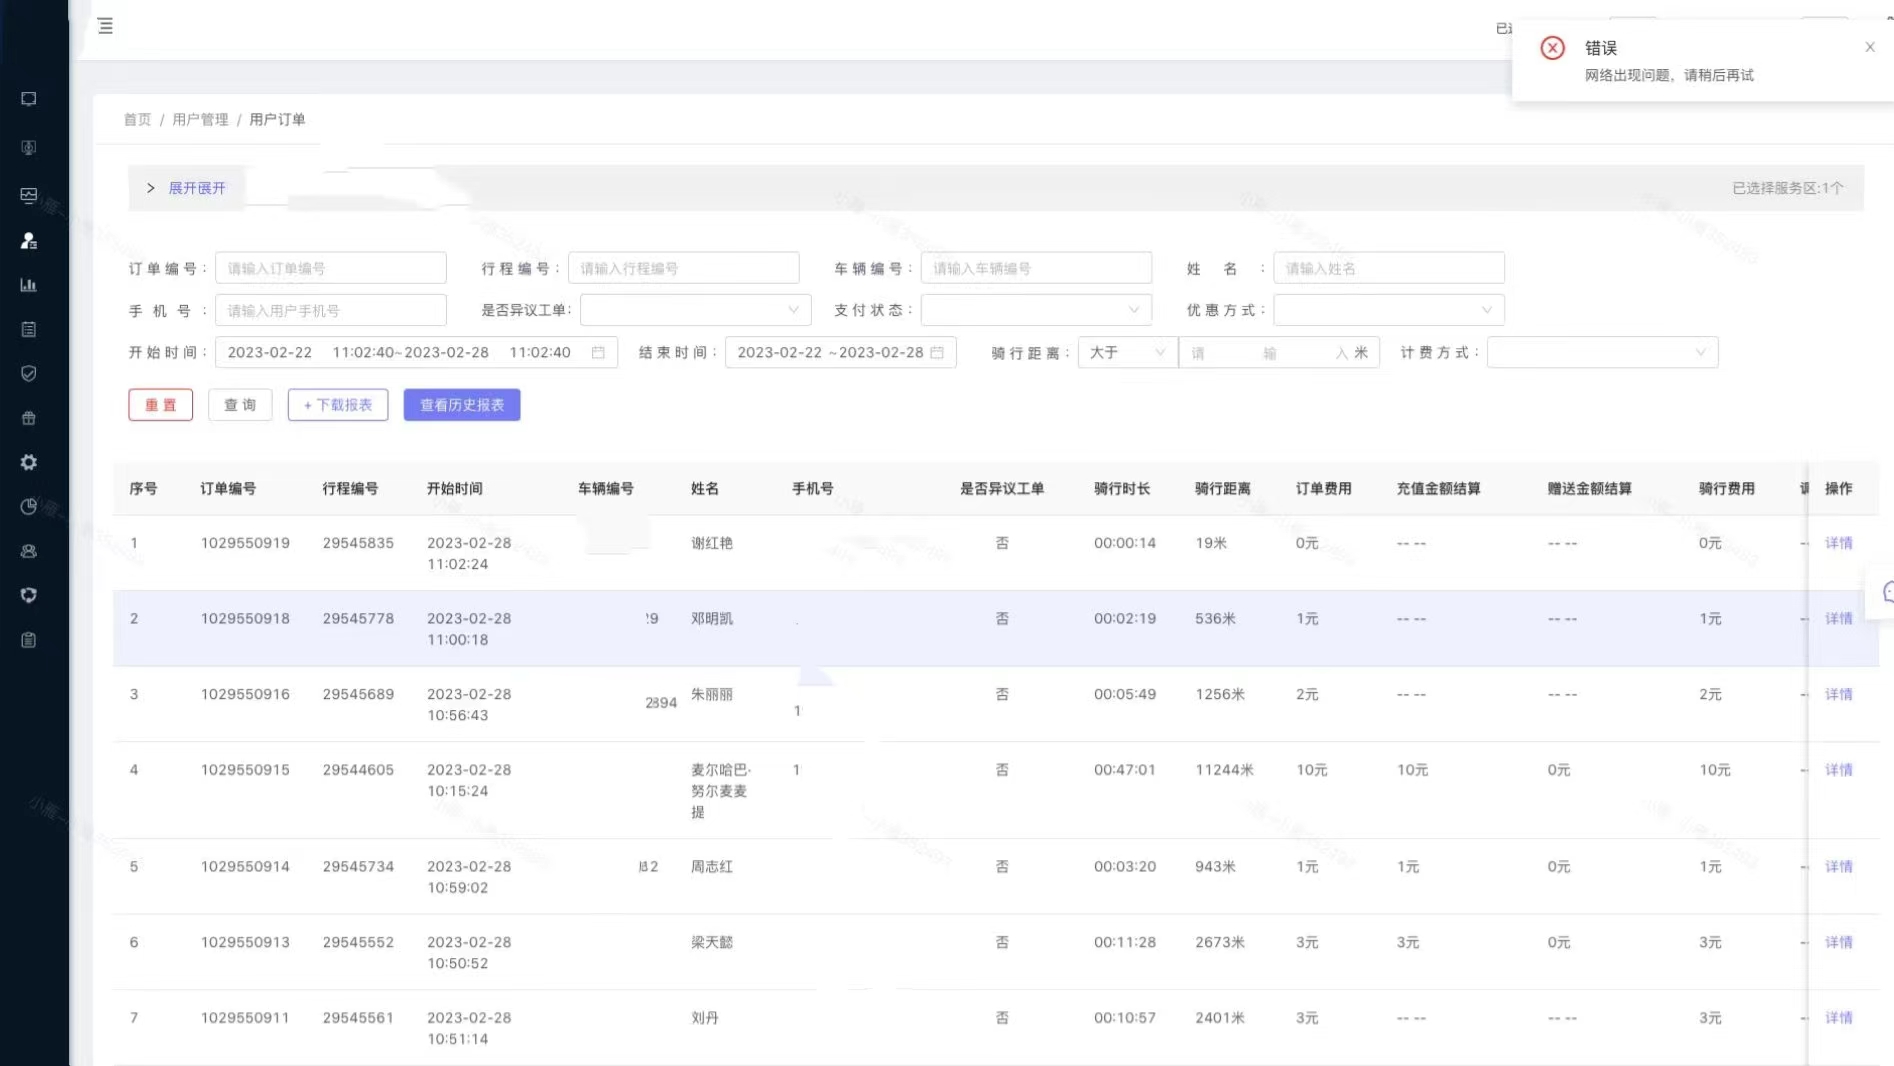This screenshot has height=1066, width=1894.
Task: Open the monitor with line chart sidebar icon
Action: (29, 195)
